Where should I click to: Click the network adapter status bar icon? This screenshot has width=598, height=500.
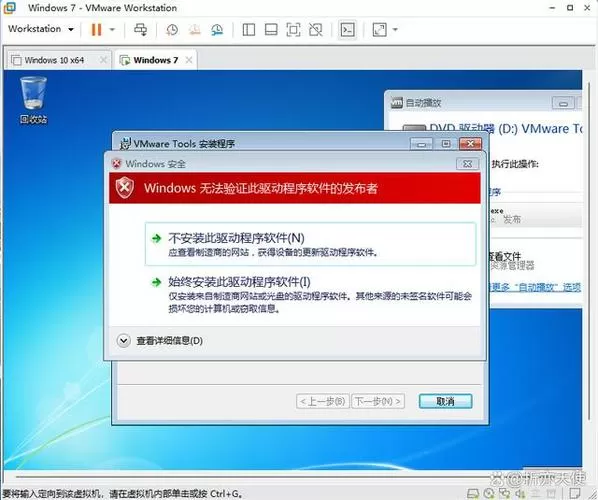505,494
